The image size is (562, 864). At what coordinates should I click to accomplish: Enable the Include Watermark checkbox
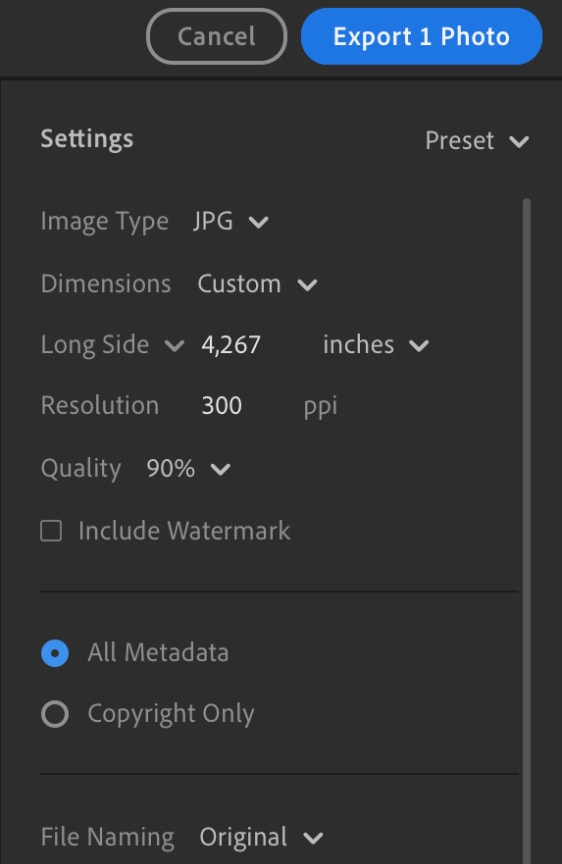click(51, 531)
